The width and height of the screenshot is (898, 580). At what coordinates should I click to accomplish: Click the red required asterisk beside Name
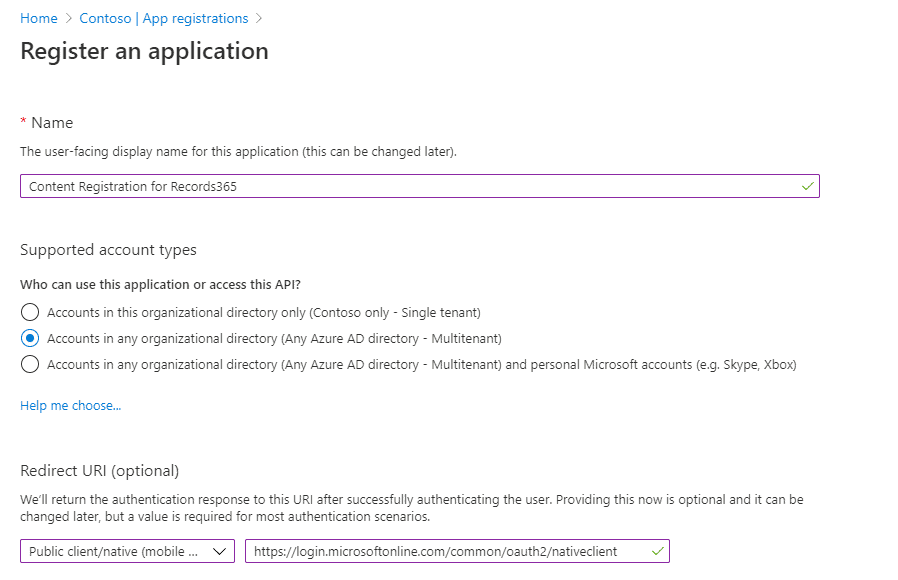click(23, 123)
